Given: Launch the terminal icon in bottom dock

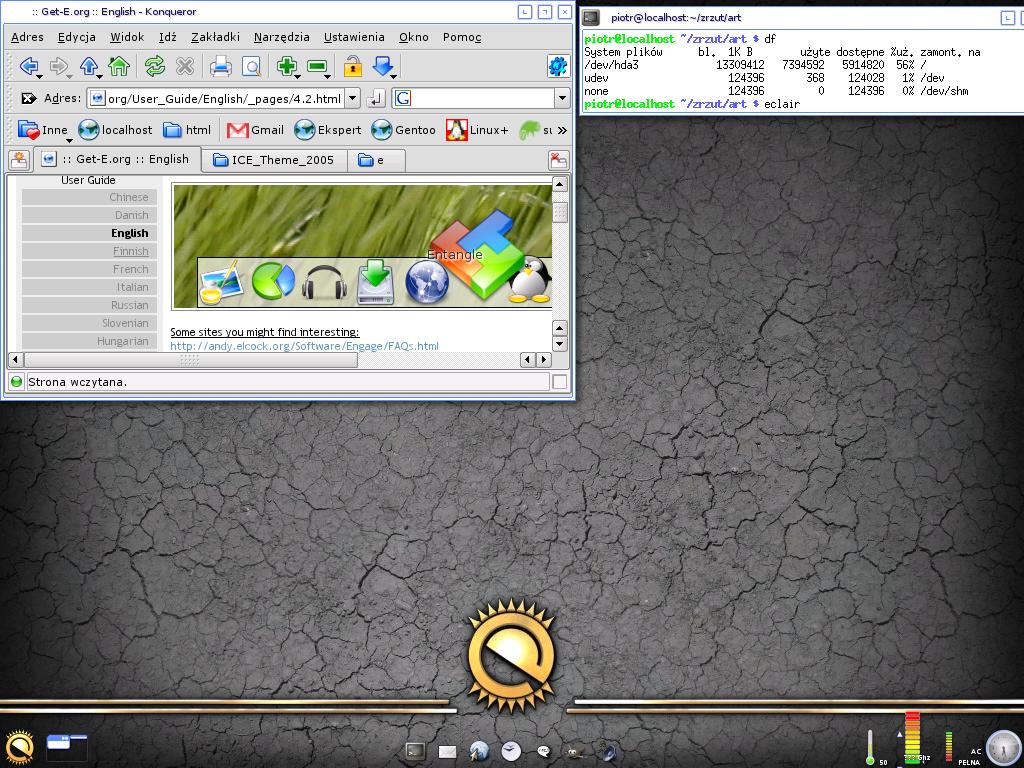Looking at the screenshot, I should (415, 751).
